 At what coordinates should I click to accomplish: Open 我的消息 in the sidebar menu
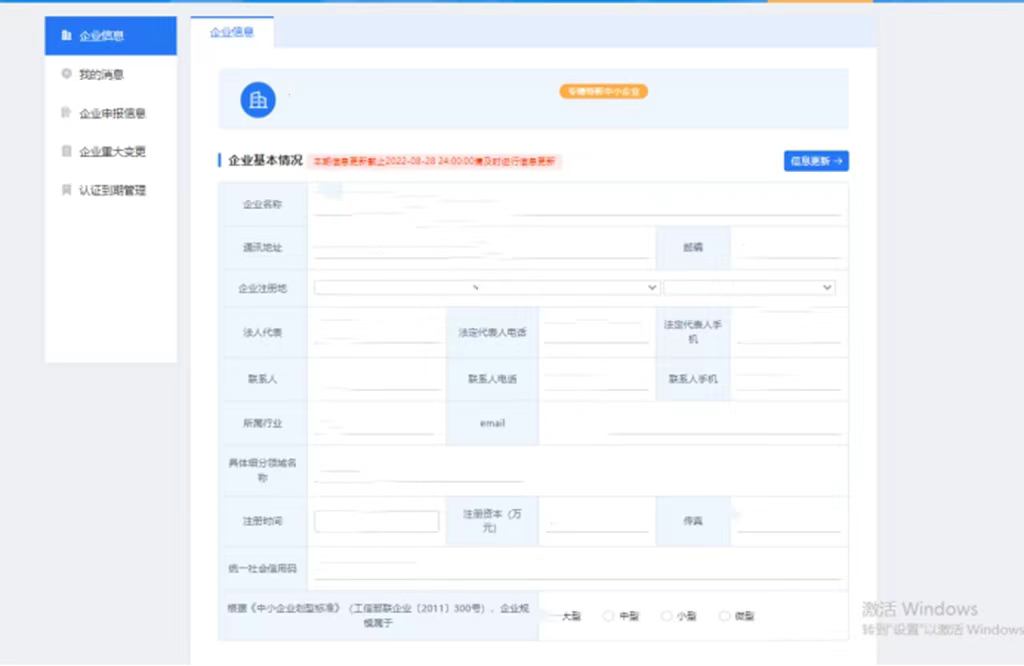(x=101, y=75)
